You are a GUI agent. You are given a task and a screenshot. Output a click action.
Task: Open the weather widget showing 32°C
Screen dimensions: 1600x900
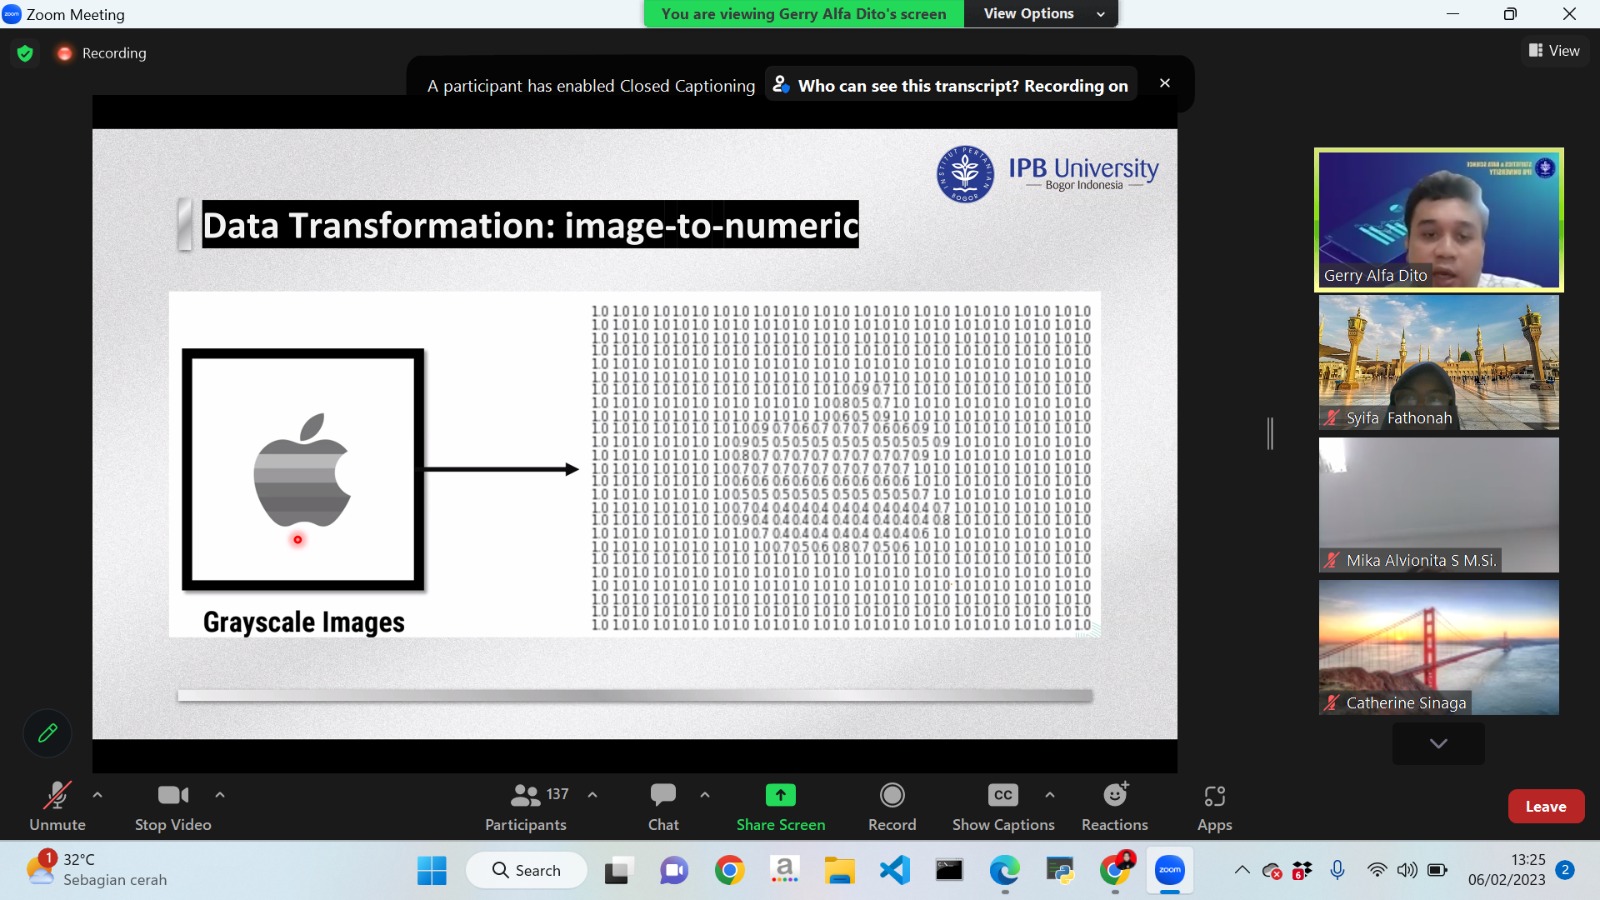click(x=98, y=870)
